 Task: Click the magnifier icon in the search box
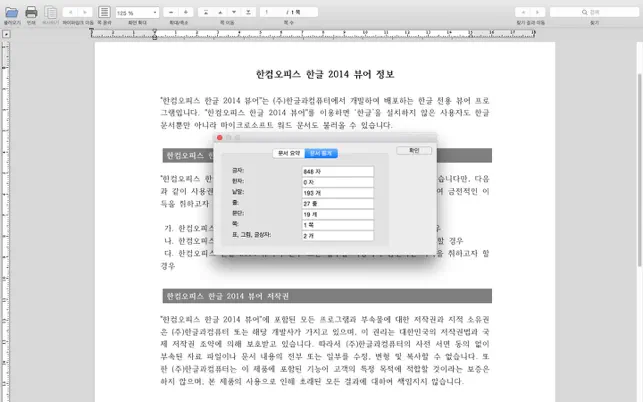coord(585,12)
